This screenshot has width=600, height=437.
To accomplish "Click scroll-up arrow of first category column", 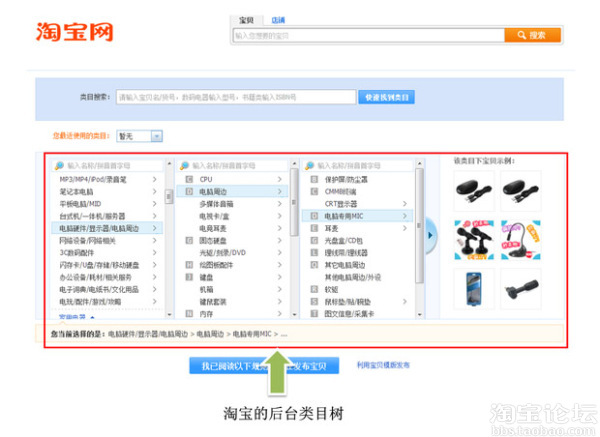I will (x=169, y=163).
